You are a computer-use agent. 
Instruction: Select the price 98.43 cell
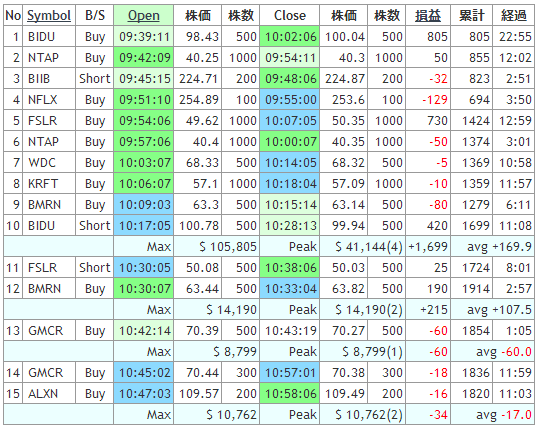pyautogui.click(x=198, y=37)
